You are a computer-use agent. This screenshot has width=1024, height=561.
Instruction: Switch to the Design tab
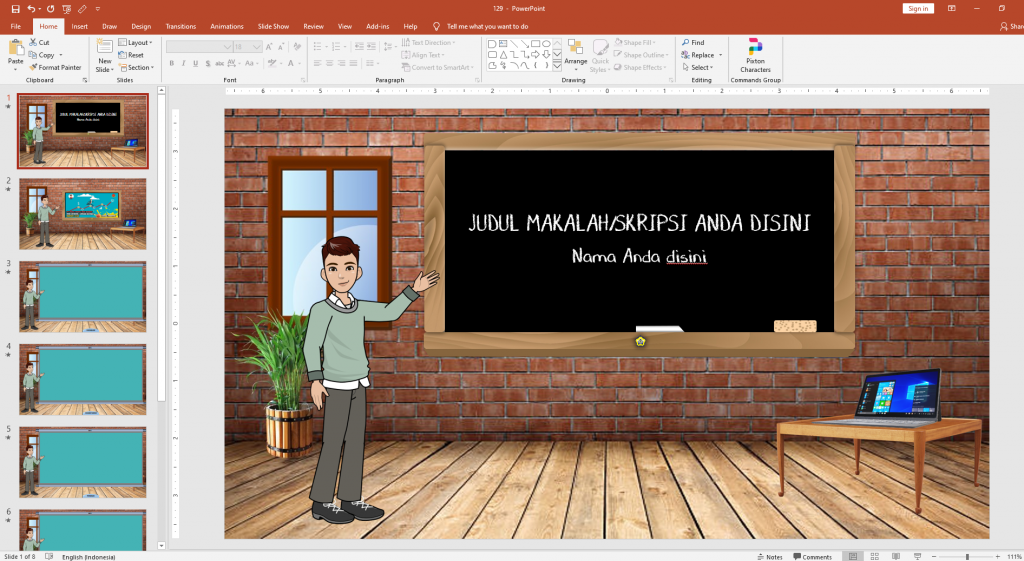141,26
